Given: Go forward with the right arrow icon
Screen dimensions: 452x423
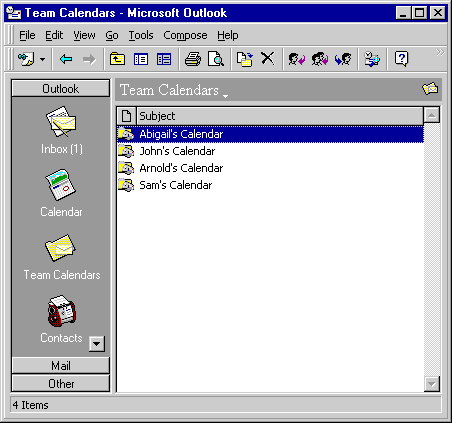Looking at the screenshot, I should point(89,59).
